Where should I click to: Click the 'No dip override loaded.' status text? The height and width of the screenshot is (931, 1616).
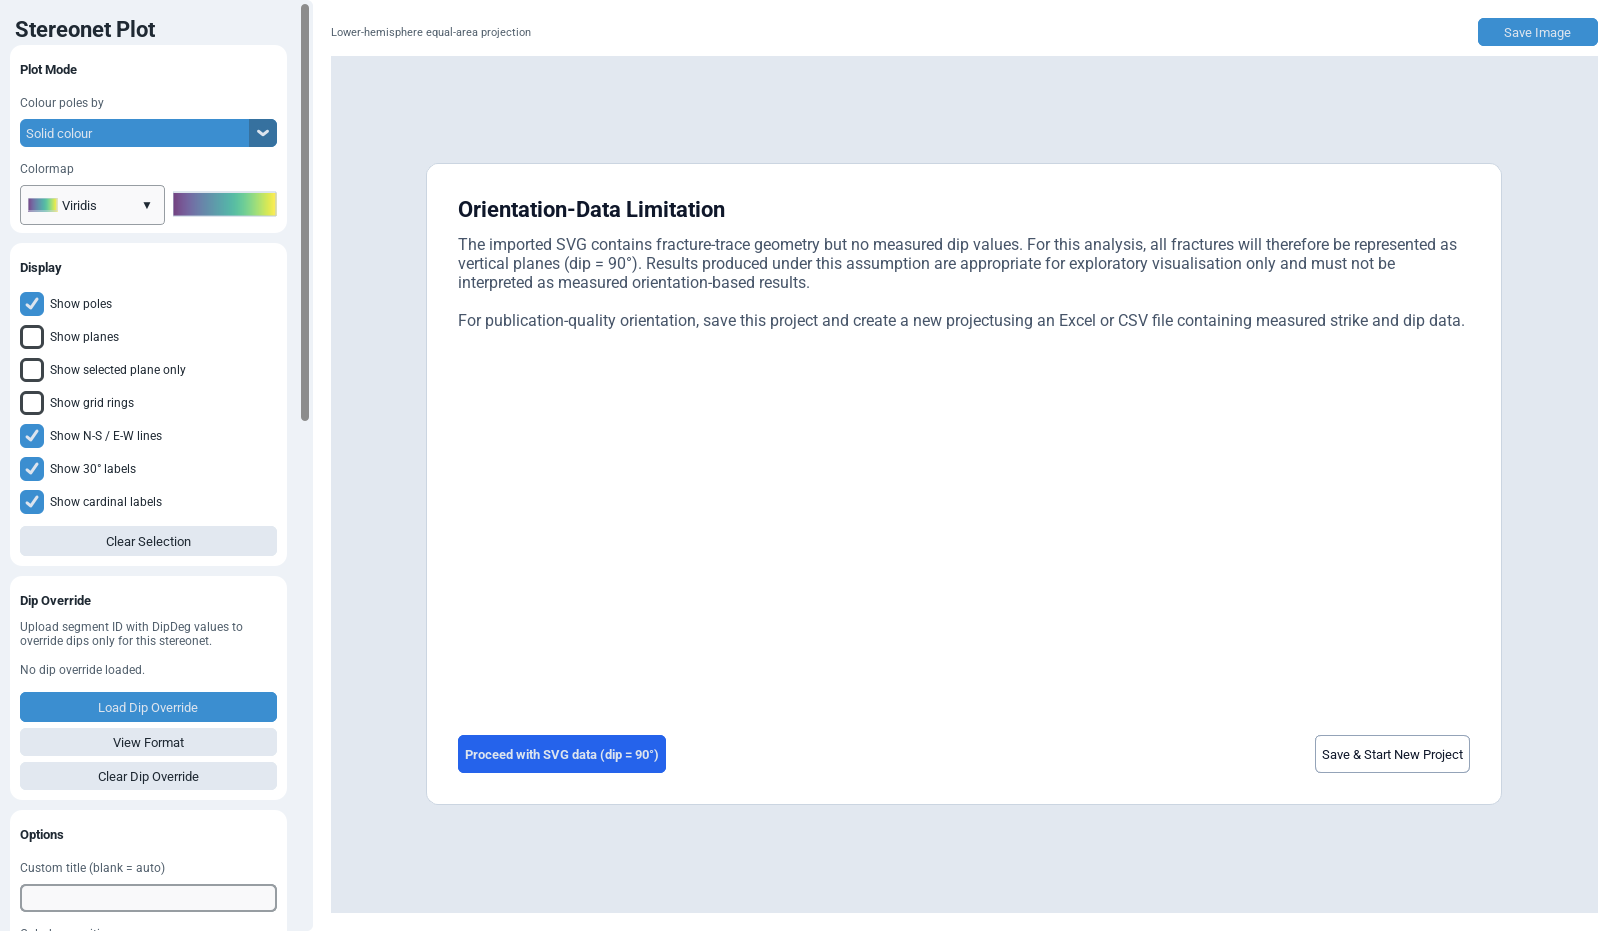coord(82,670)
